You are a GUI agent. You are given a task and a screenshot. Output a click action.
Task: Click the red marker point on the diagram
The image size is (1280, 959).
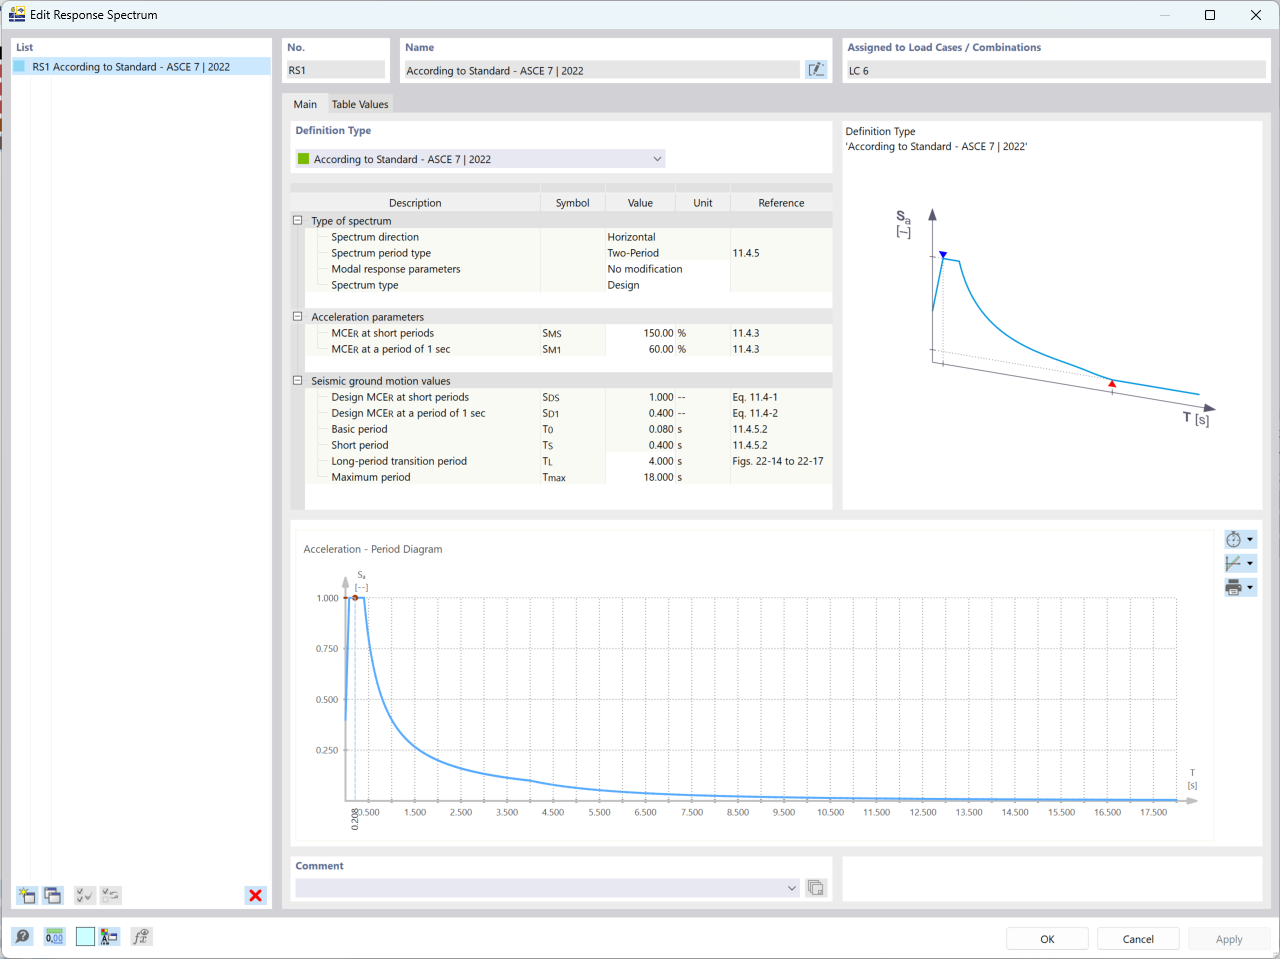[355, 598]
